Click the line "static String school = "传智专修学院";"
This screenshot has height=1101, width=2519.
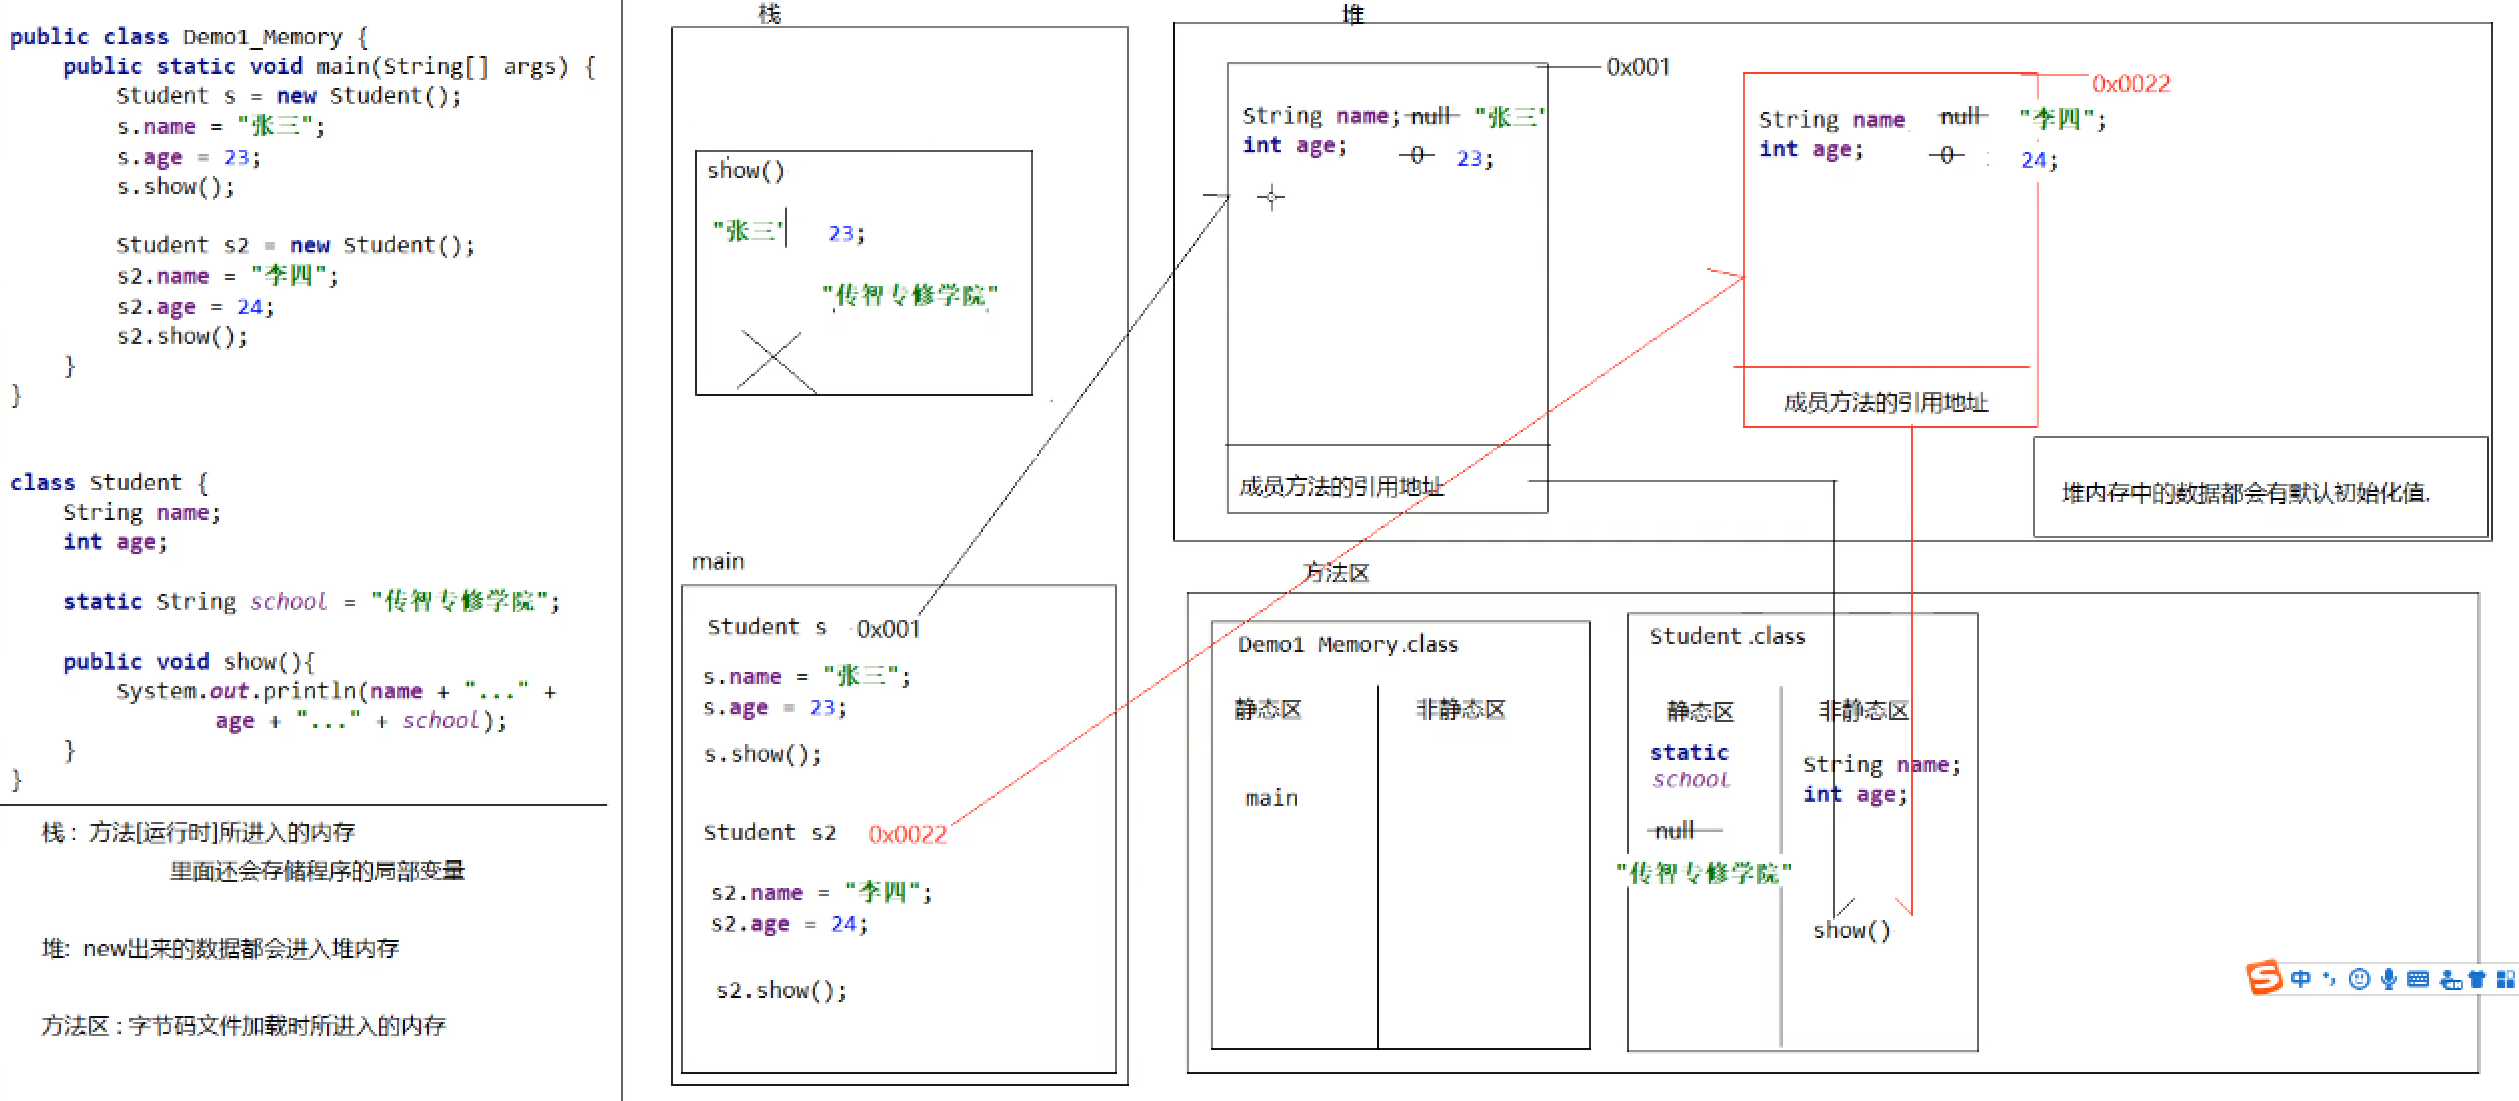coord(311,601)
